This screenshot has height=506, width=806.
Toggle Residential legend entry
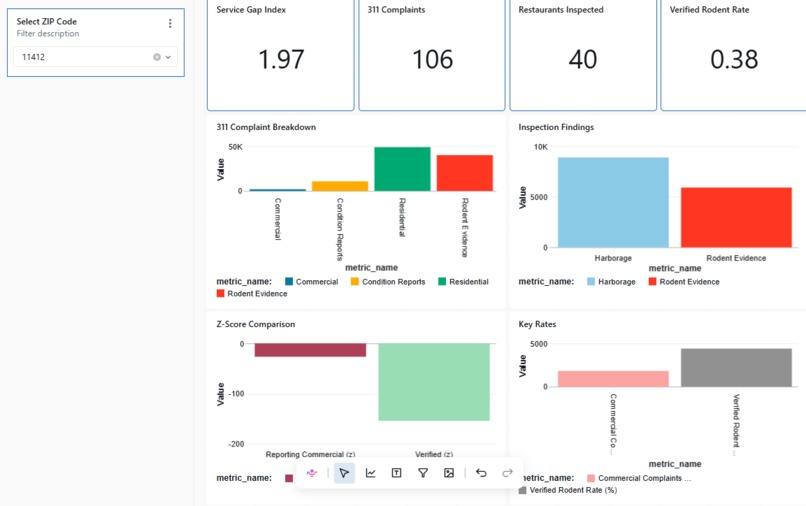pos(463,282)
